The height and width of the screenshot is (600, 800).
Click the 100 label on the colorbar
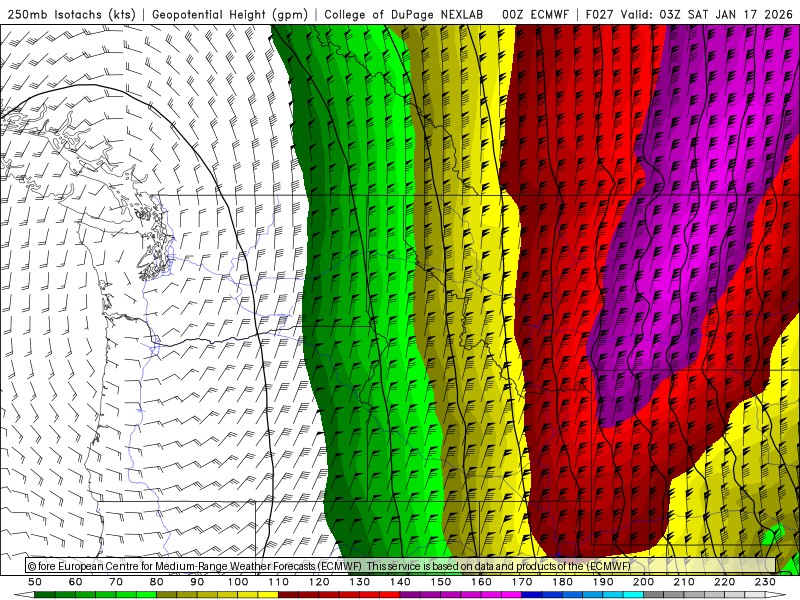click(238, 582)
